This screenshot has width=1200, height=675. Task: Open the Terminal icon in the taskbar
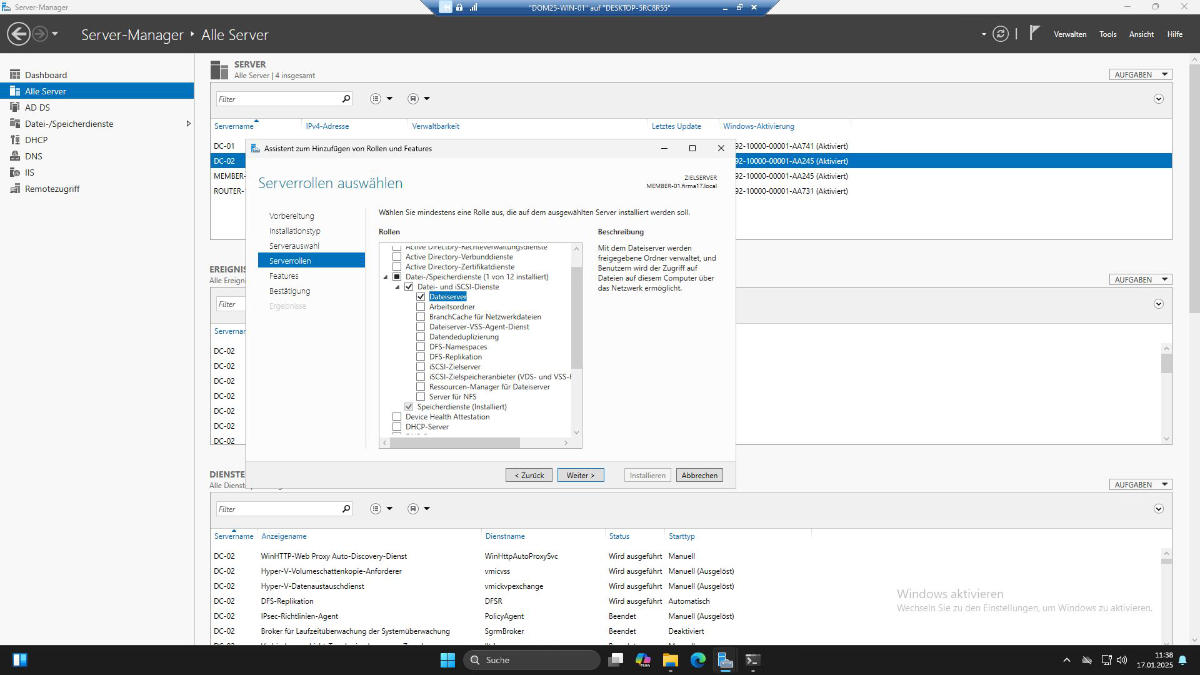click(753, 660)
